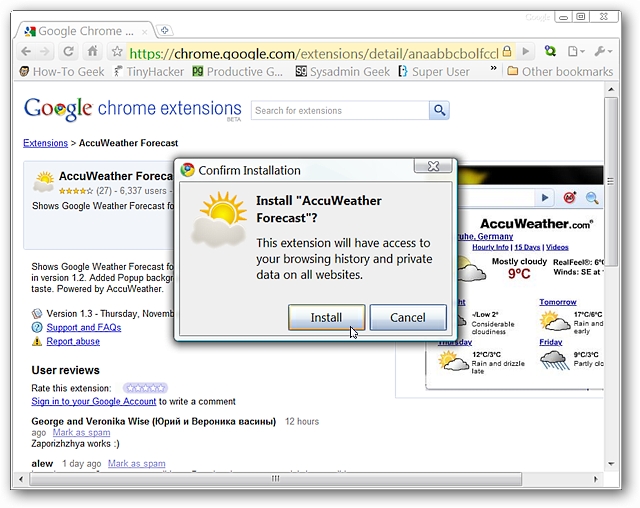Open the page menu dropdown
The image size is (640, 508).
pyautogui.click(x=576, y=51)
